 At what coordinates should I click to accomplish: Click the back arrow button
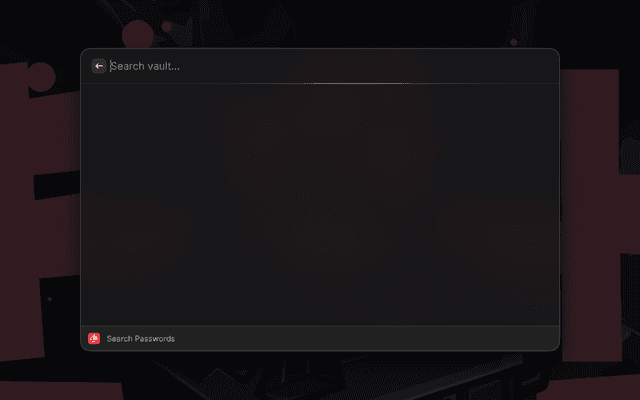click(99, 66)
